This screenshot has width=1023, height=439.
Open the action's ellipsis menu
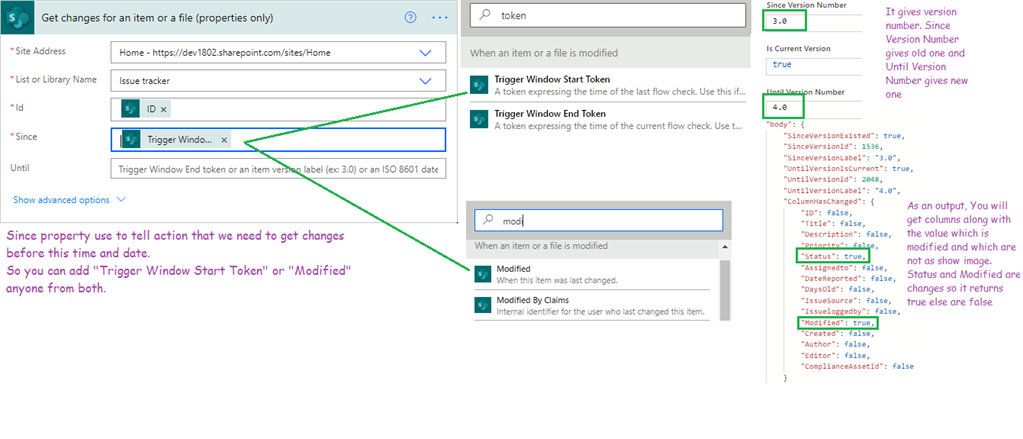pos(440,18)
